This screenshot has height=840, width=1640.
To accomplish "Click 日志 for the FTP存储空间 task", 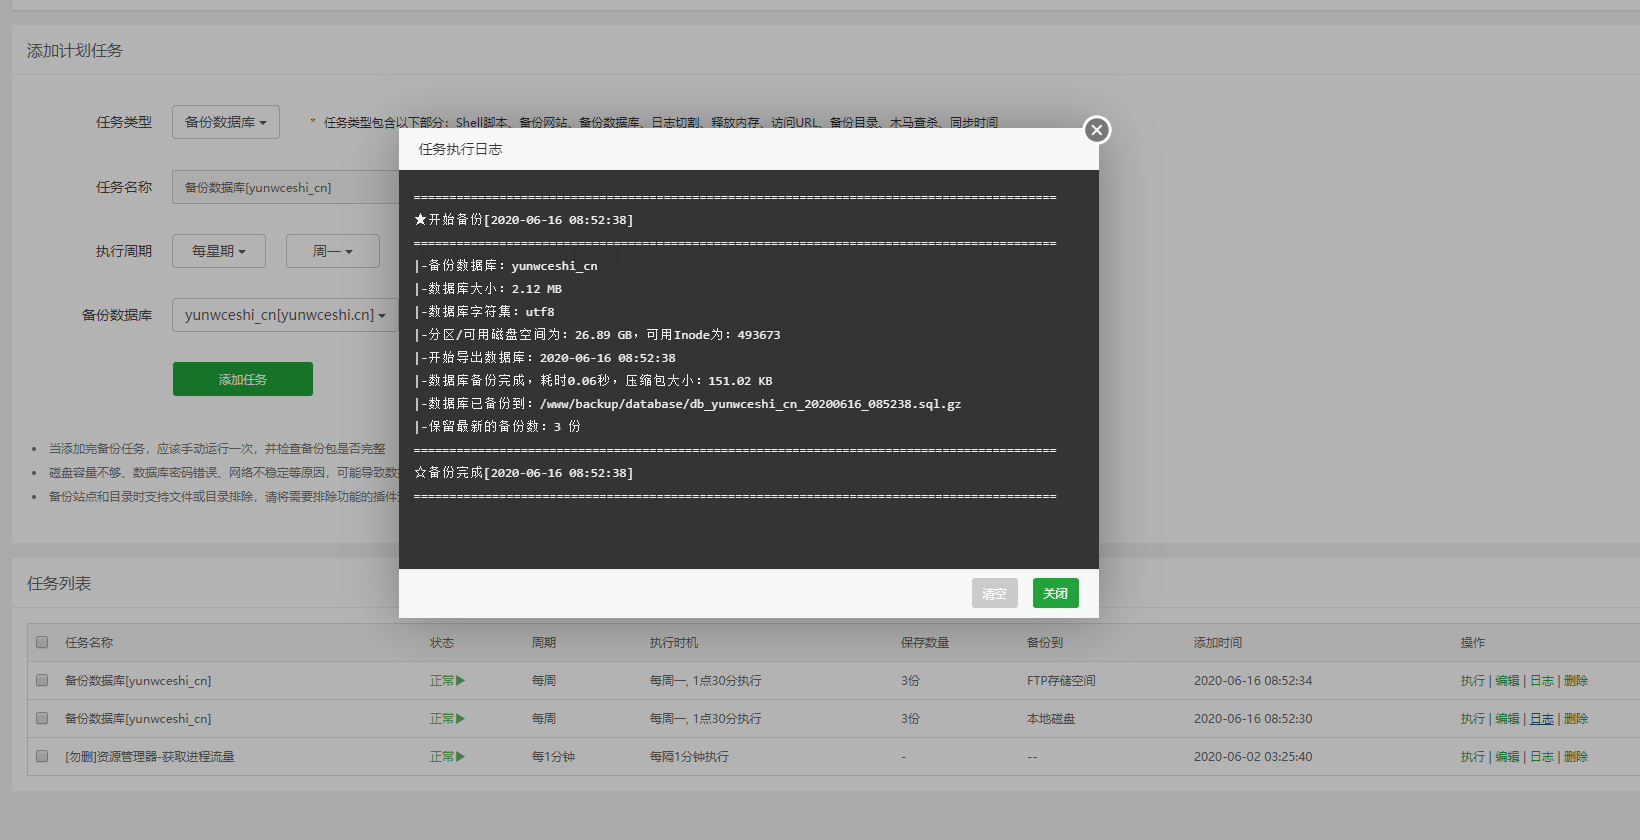I will tap(1542, 681).
